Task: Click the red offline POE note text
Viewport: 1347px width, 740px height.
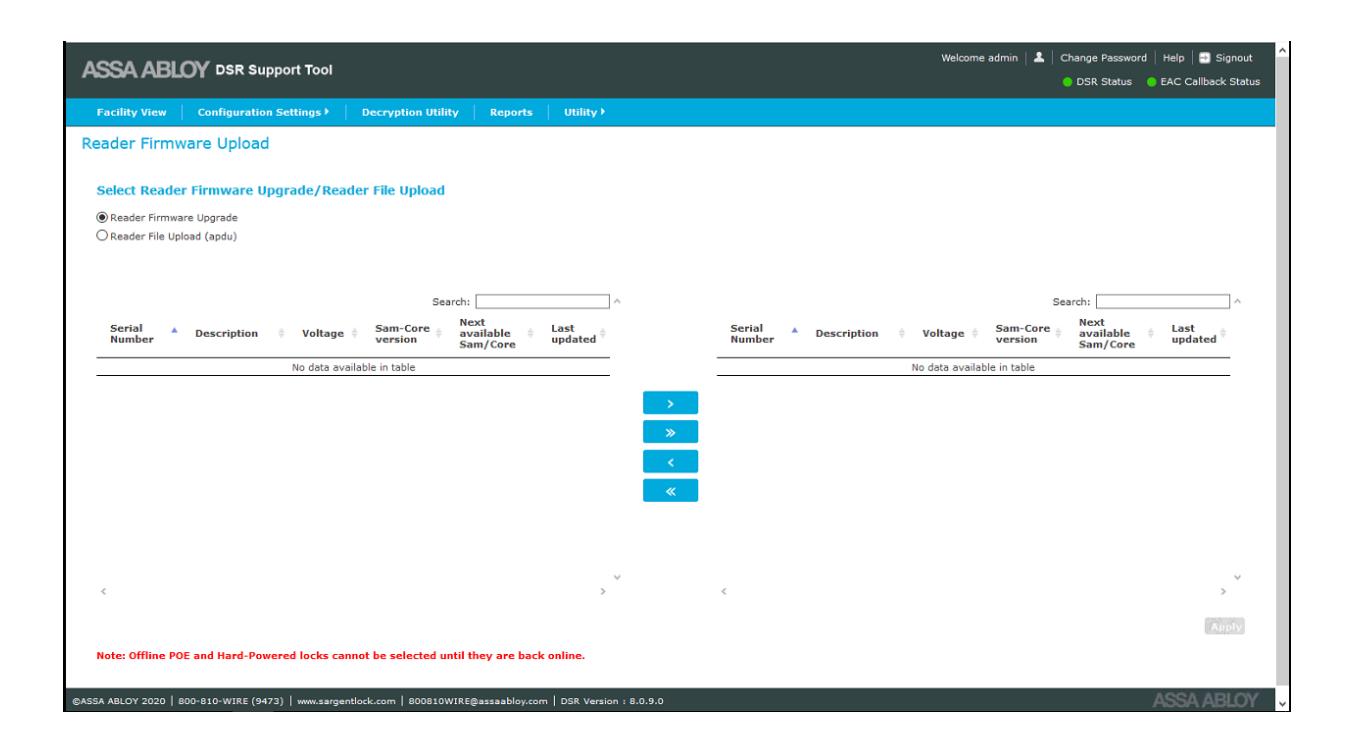Action: 340,656
